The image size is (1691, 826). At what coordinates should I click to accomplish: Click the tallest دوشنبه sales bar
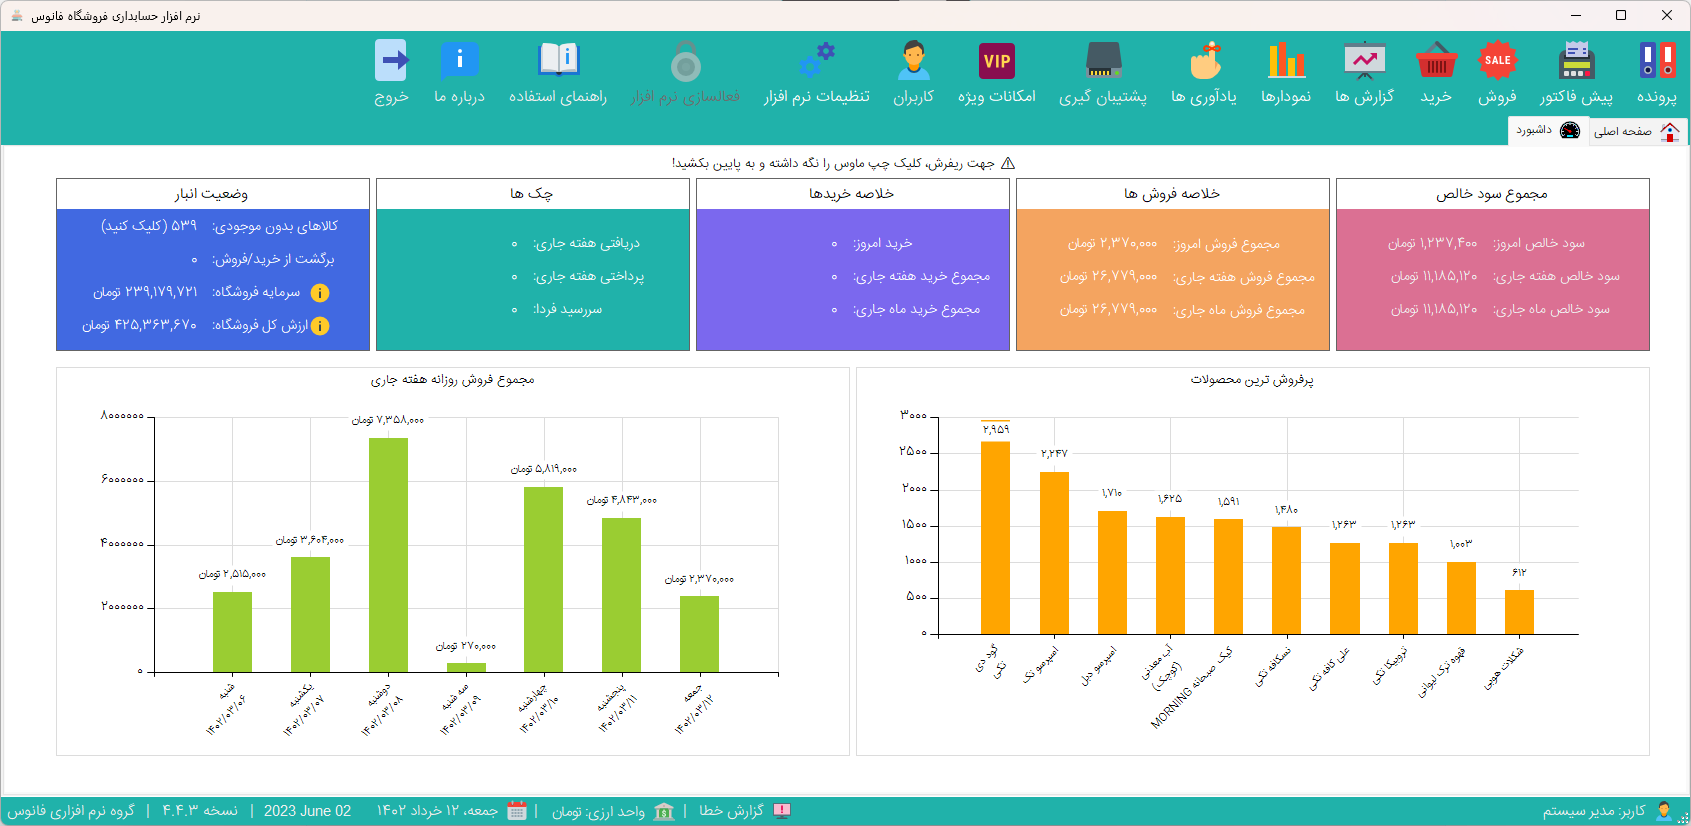click(x=388, y=555)
